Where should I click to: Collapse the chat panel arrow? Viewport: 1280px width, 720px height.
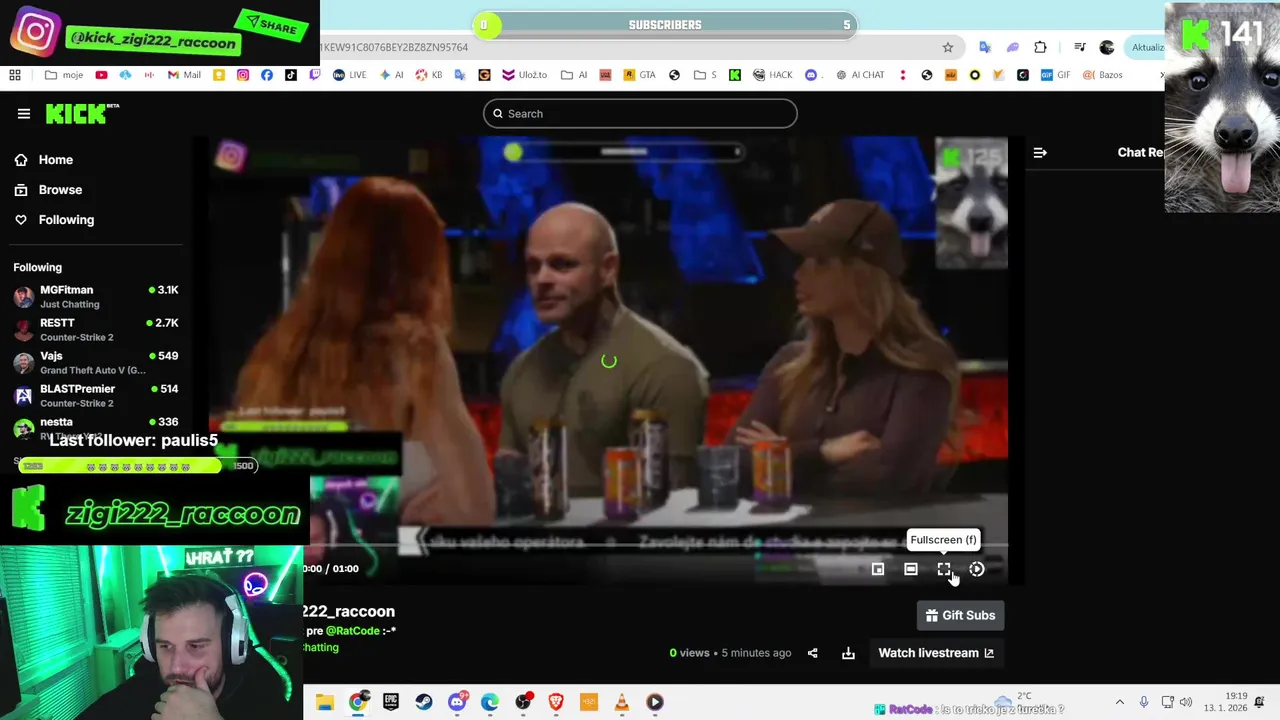click(1040, 153)
